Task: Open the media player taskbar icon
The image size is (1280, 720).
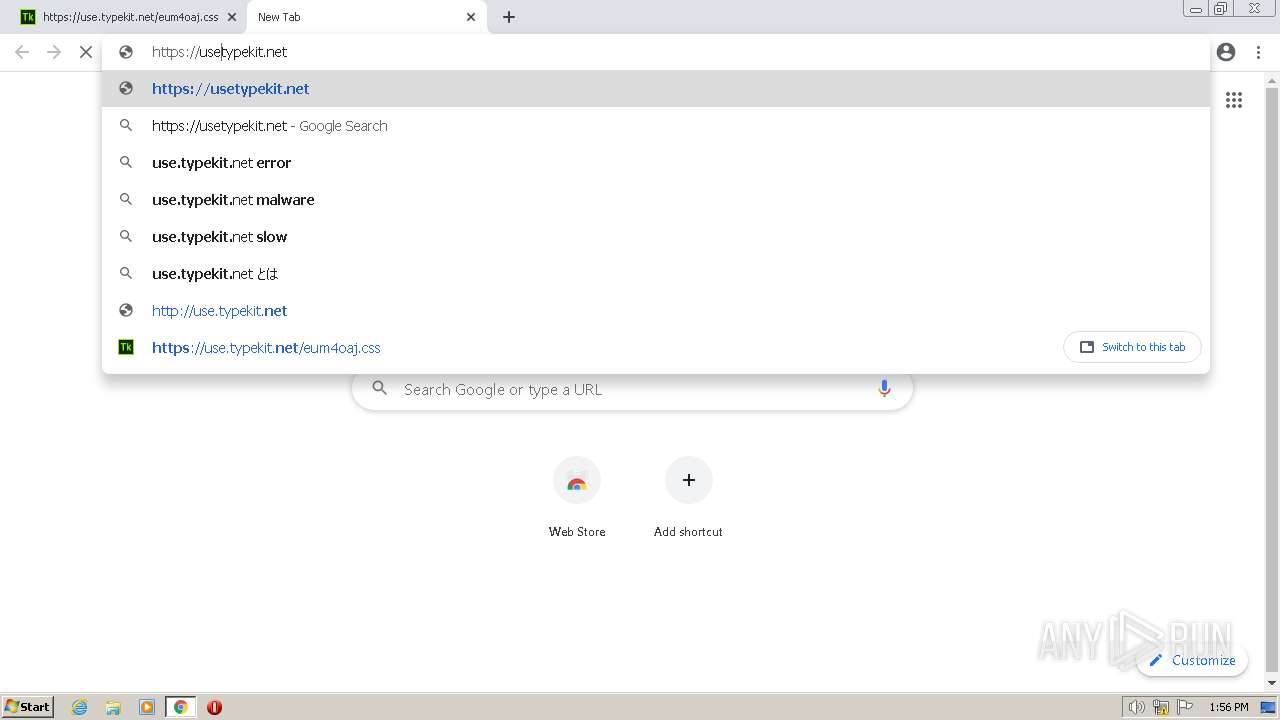Action: [147, 707]
